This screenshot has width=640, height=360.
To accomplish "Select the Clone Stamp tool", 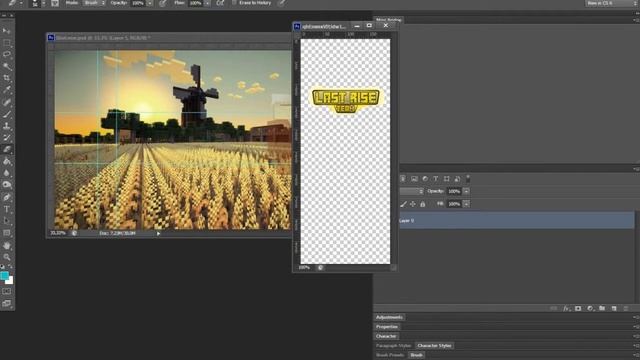I will point(7,126).
